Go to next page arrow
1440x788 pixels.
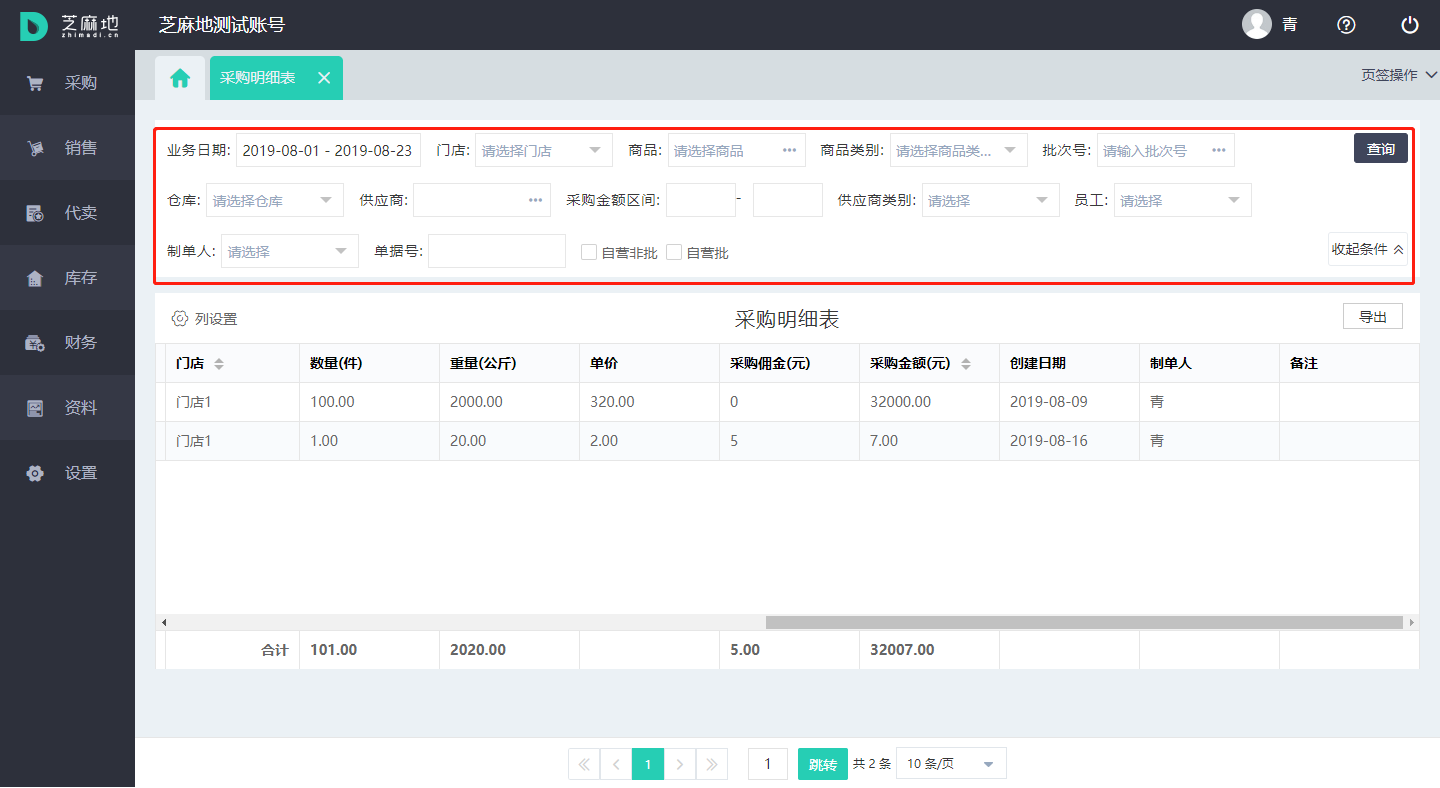tap(680, 764)
